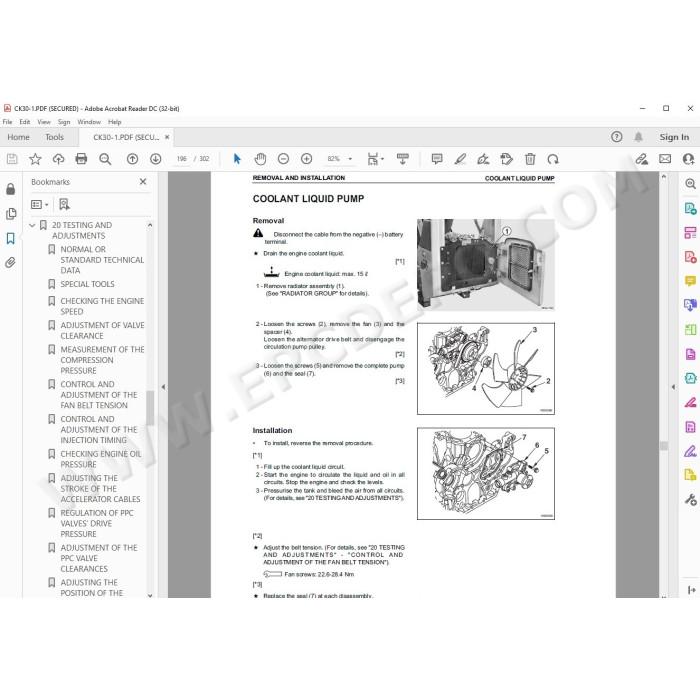Toggle the Bookmarks panel icon in sidebar
This screenshot has width=700, height=700.
click(x=11, y=238)
